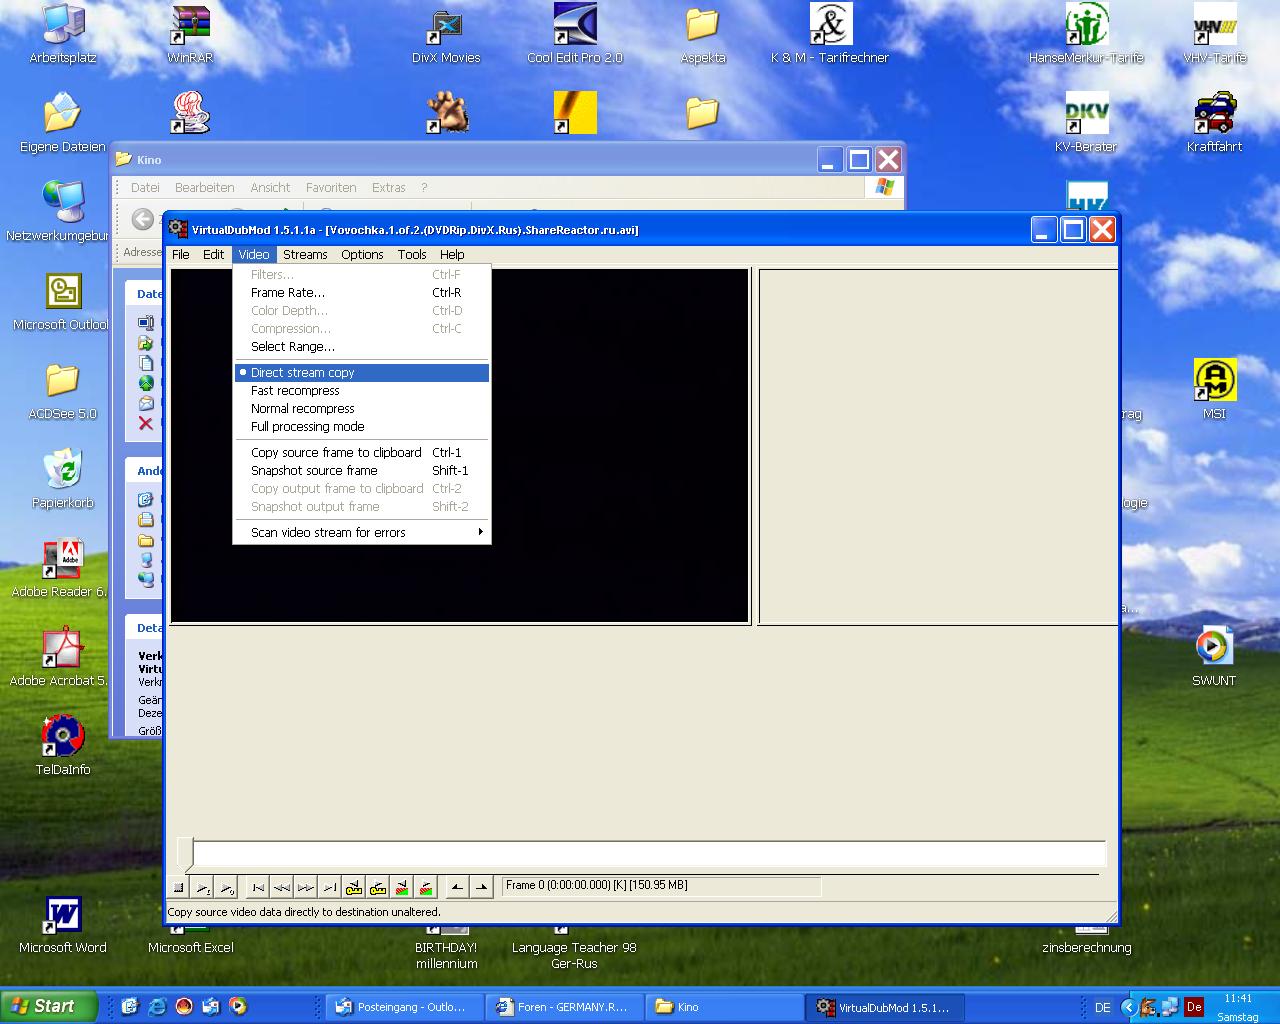Click the DE language indicator in tray
The width and height of the screenshot is (1280, 1024).
(1102, 1007)
